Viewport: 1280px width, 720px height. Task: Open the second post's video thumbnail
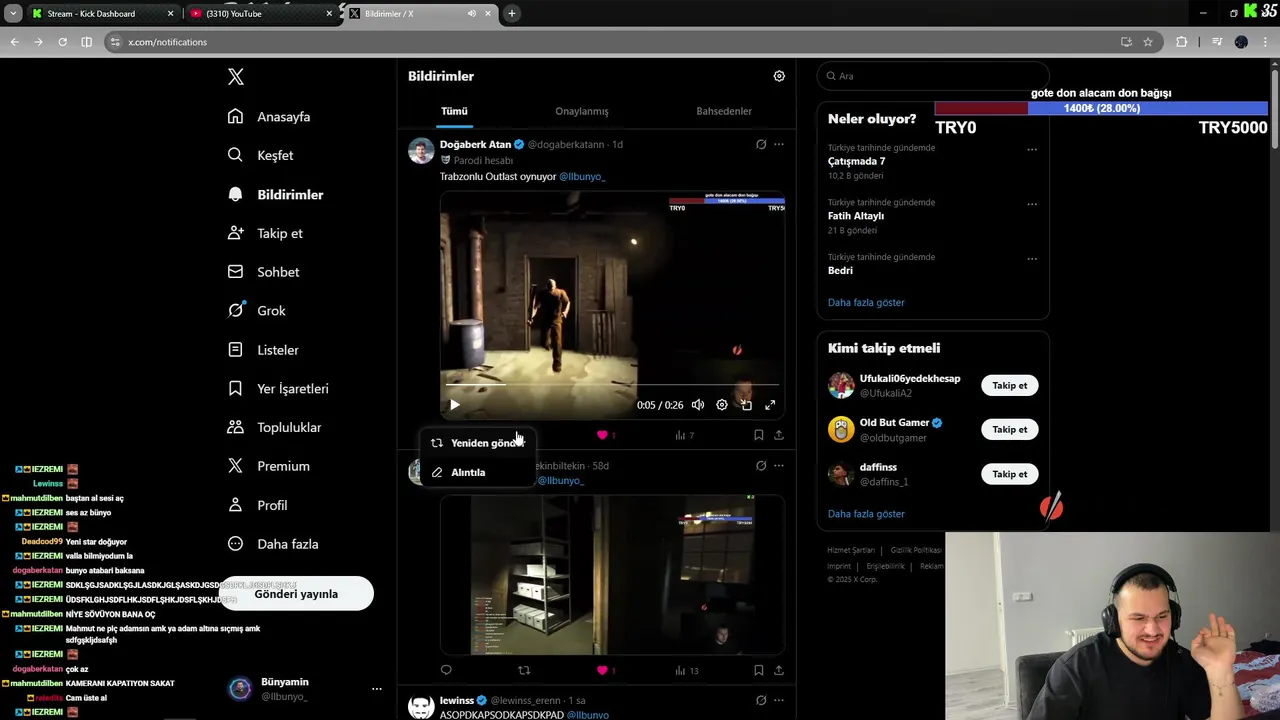tap(612, 575)
